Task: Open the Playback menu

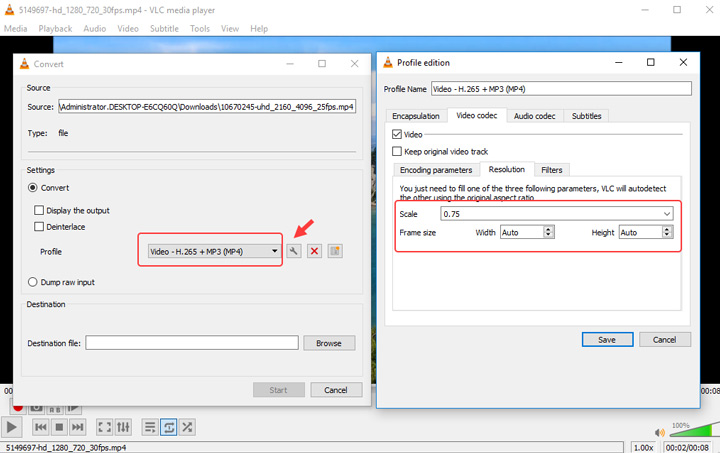Action: pos(55,28)
